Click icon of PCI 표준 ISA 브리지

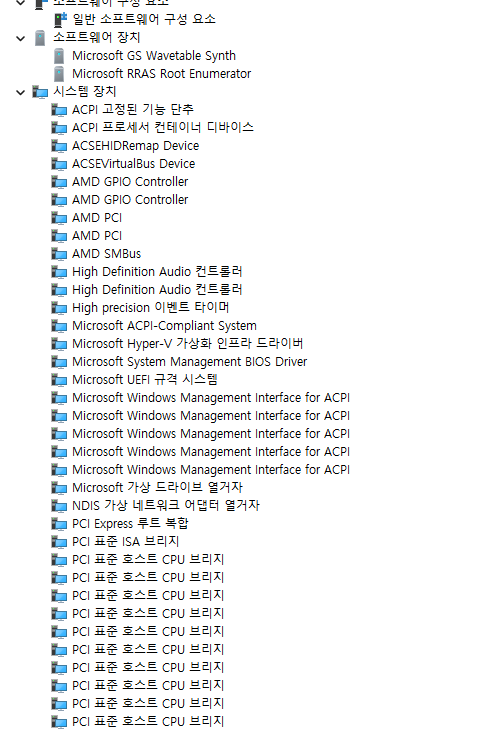[x=59, y=542]
